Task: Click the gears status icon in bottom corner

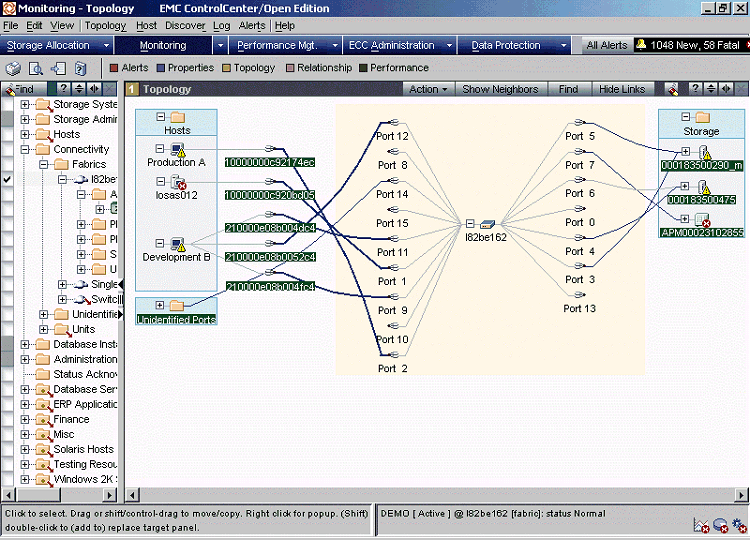Action: (x=739, y=526)
